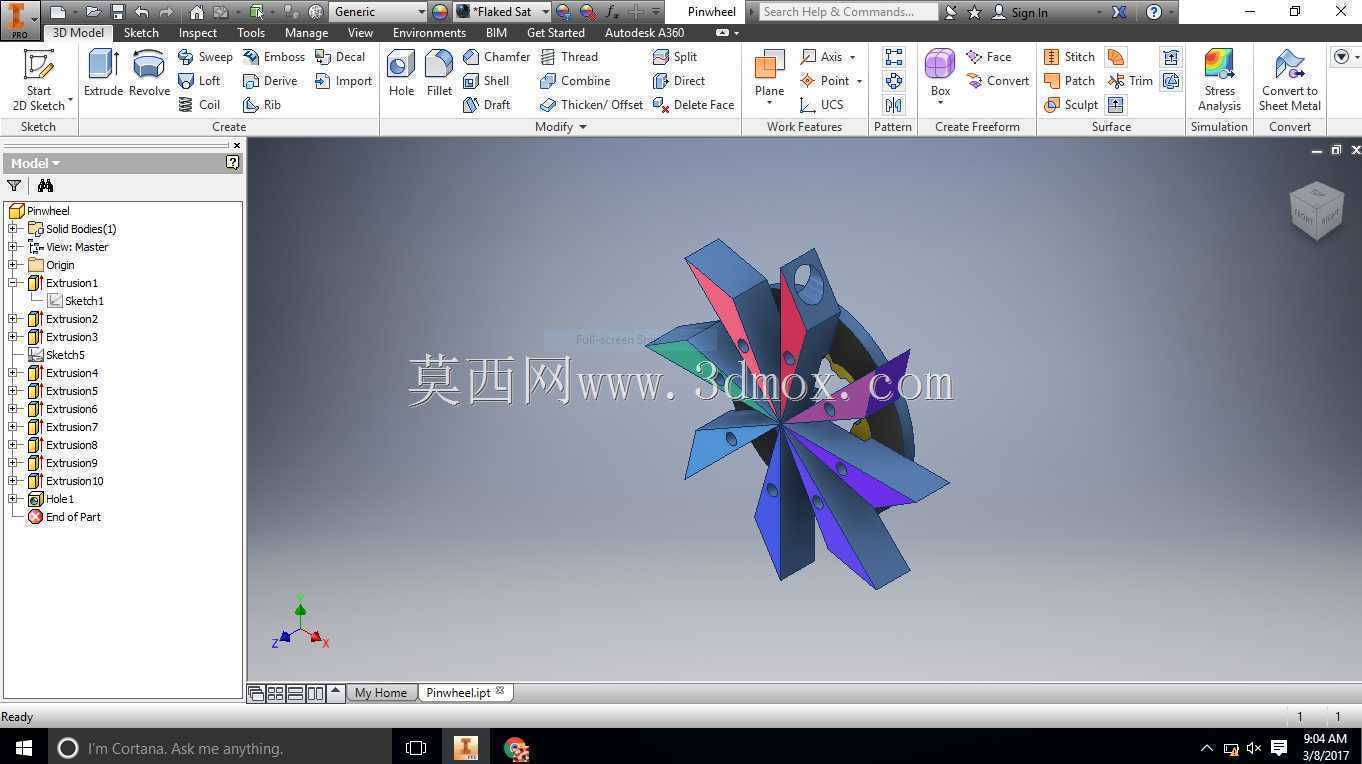Select the Extrude tool
This screenshot has width=1362, height=764.
point(103,73)
